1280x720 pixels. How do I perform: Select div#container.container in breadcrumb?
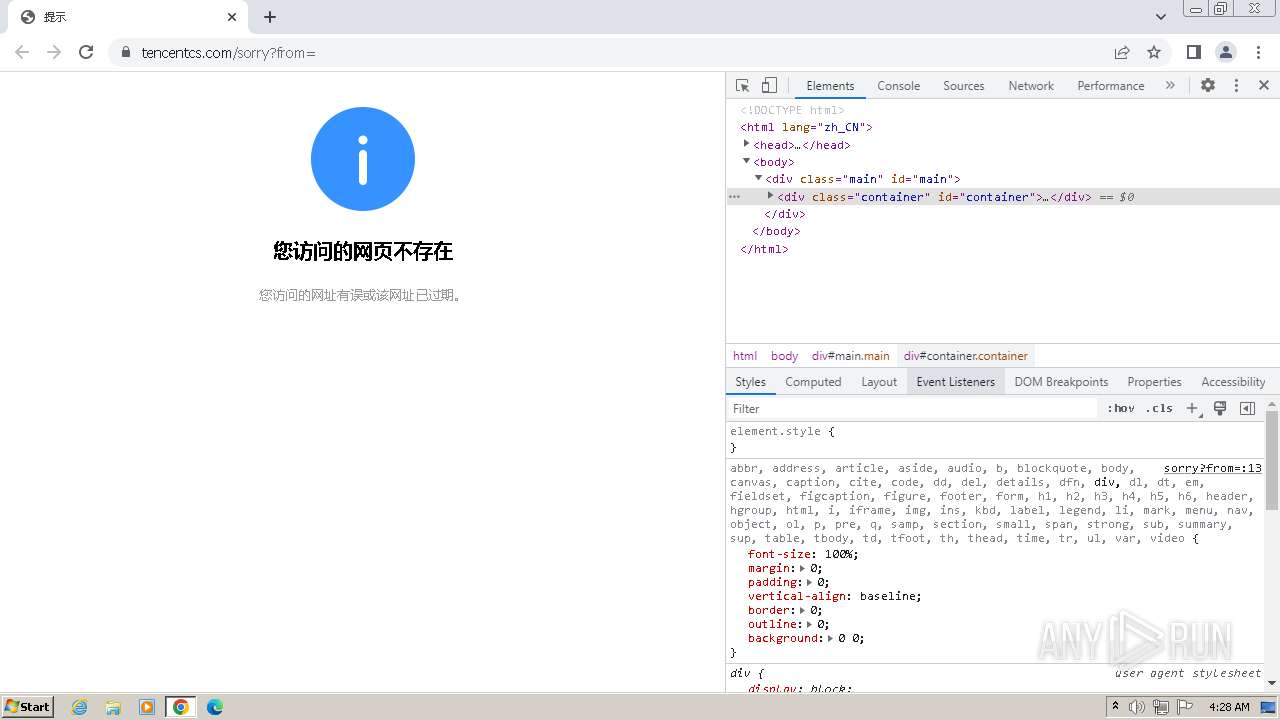(966, 356)
